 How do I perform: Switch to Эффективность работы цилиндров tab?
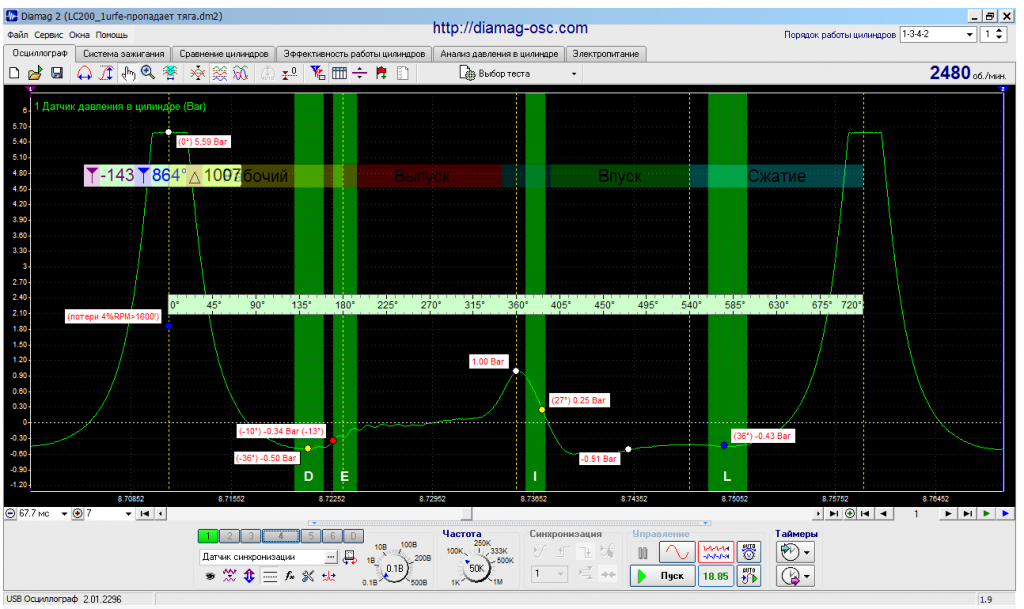[354, 54]
